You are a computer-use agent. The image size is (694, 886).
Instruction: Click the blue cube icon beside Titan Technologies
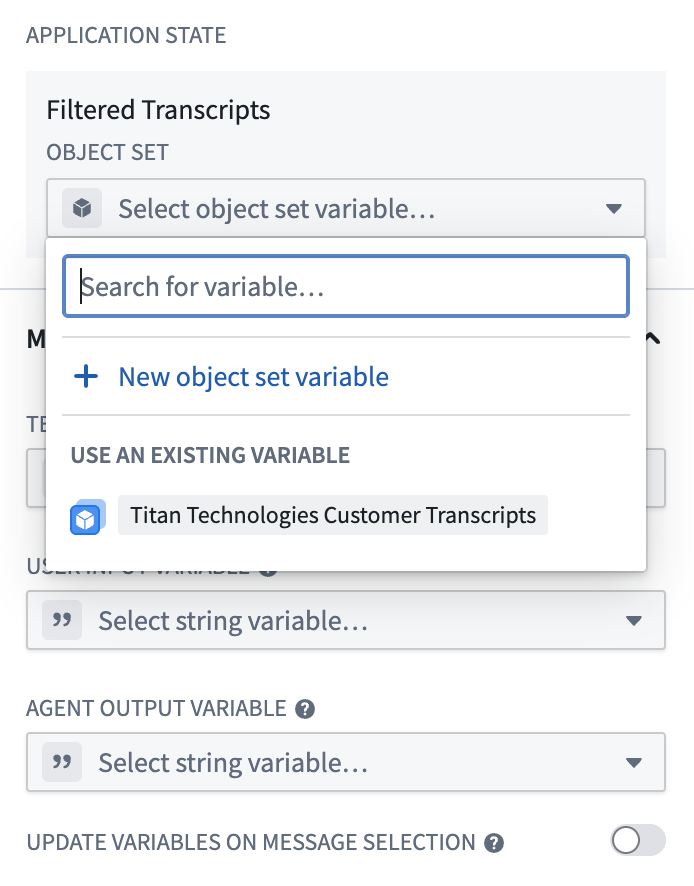[88, 516]
